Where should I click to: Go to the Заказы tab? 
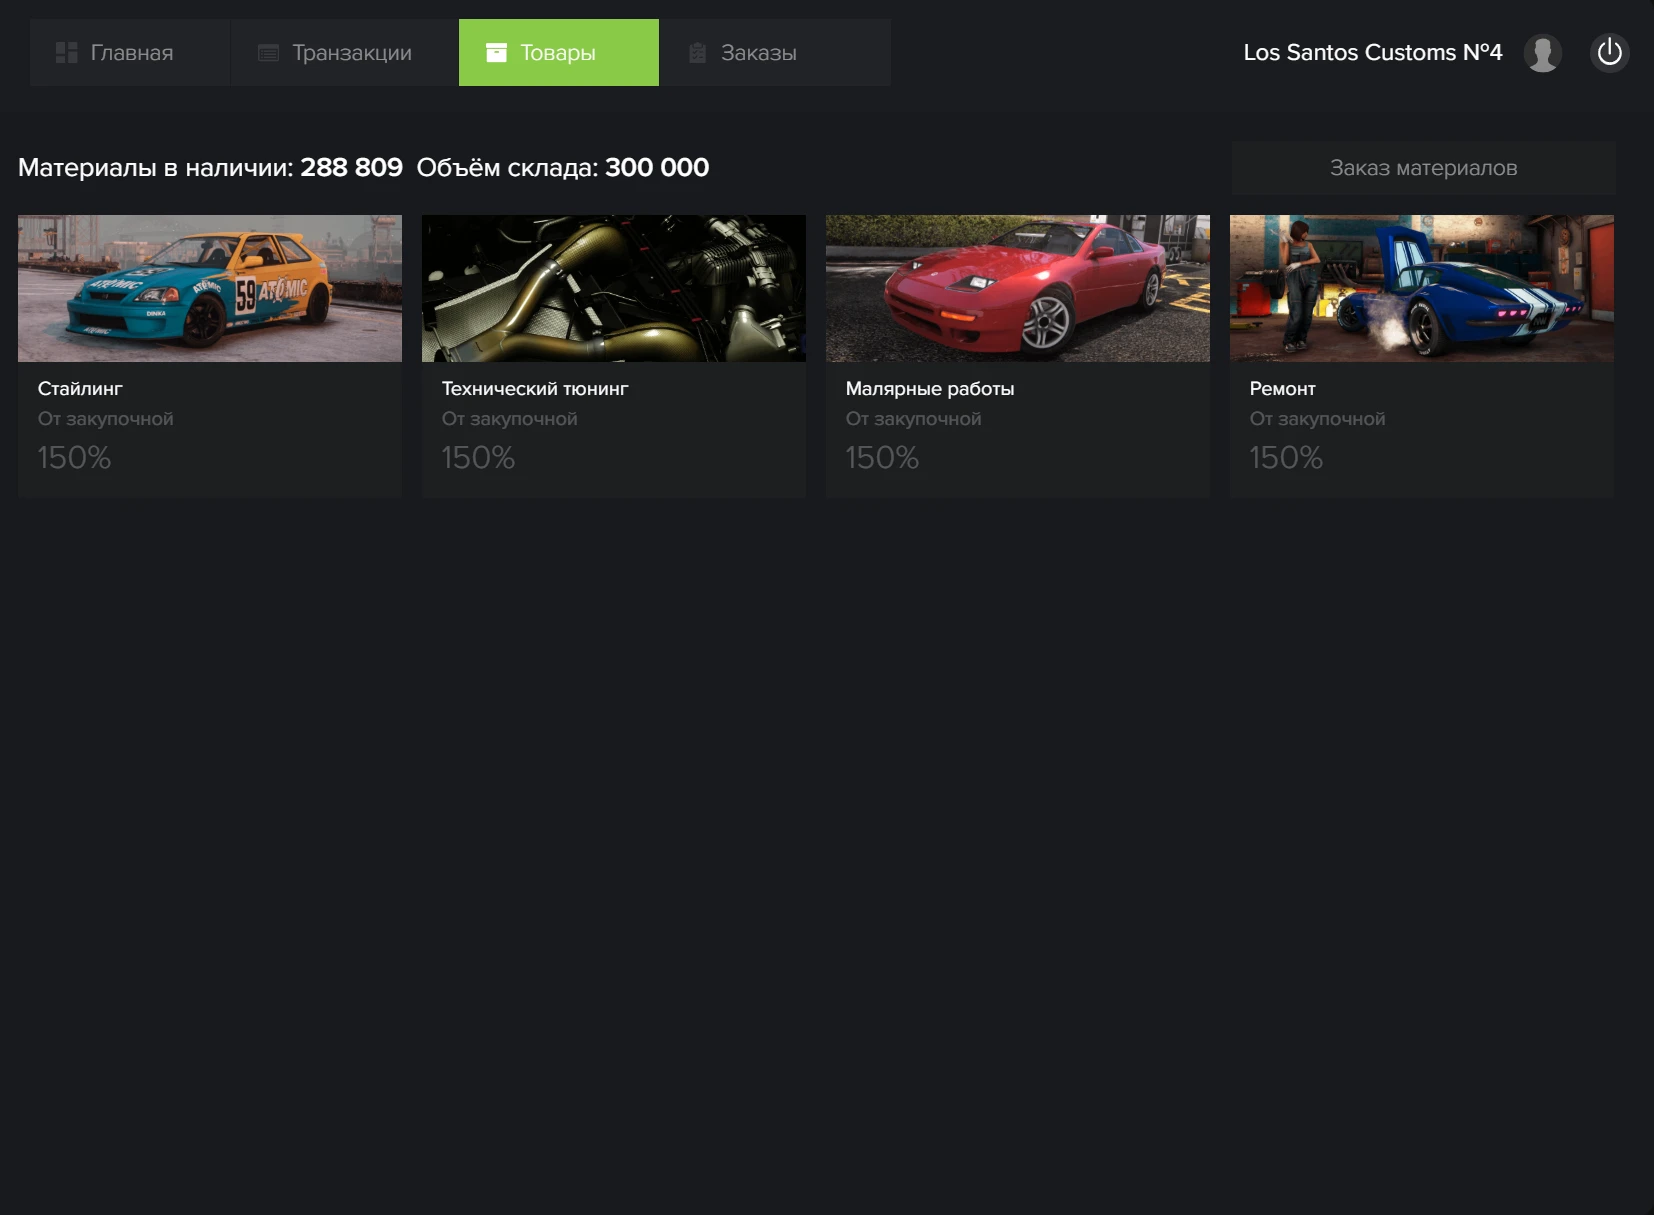(x=758, y=53)
